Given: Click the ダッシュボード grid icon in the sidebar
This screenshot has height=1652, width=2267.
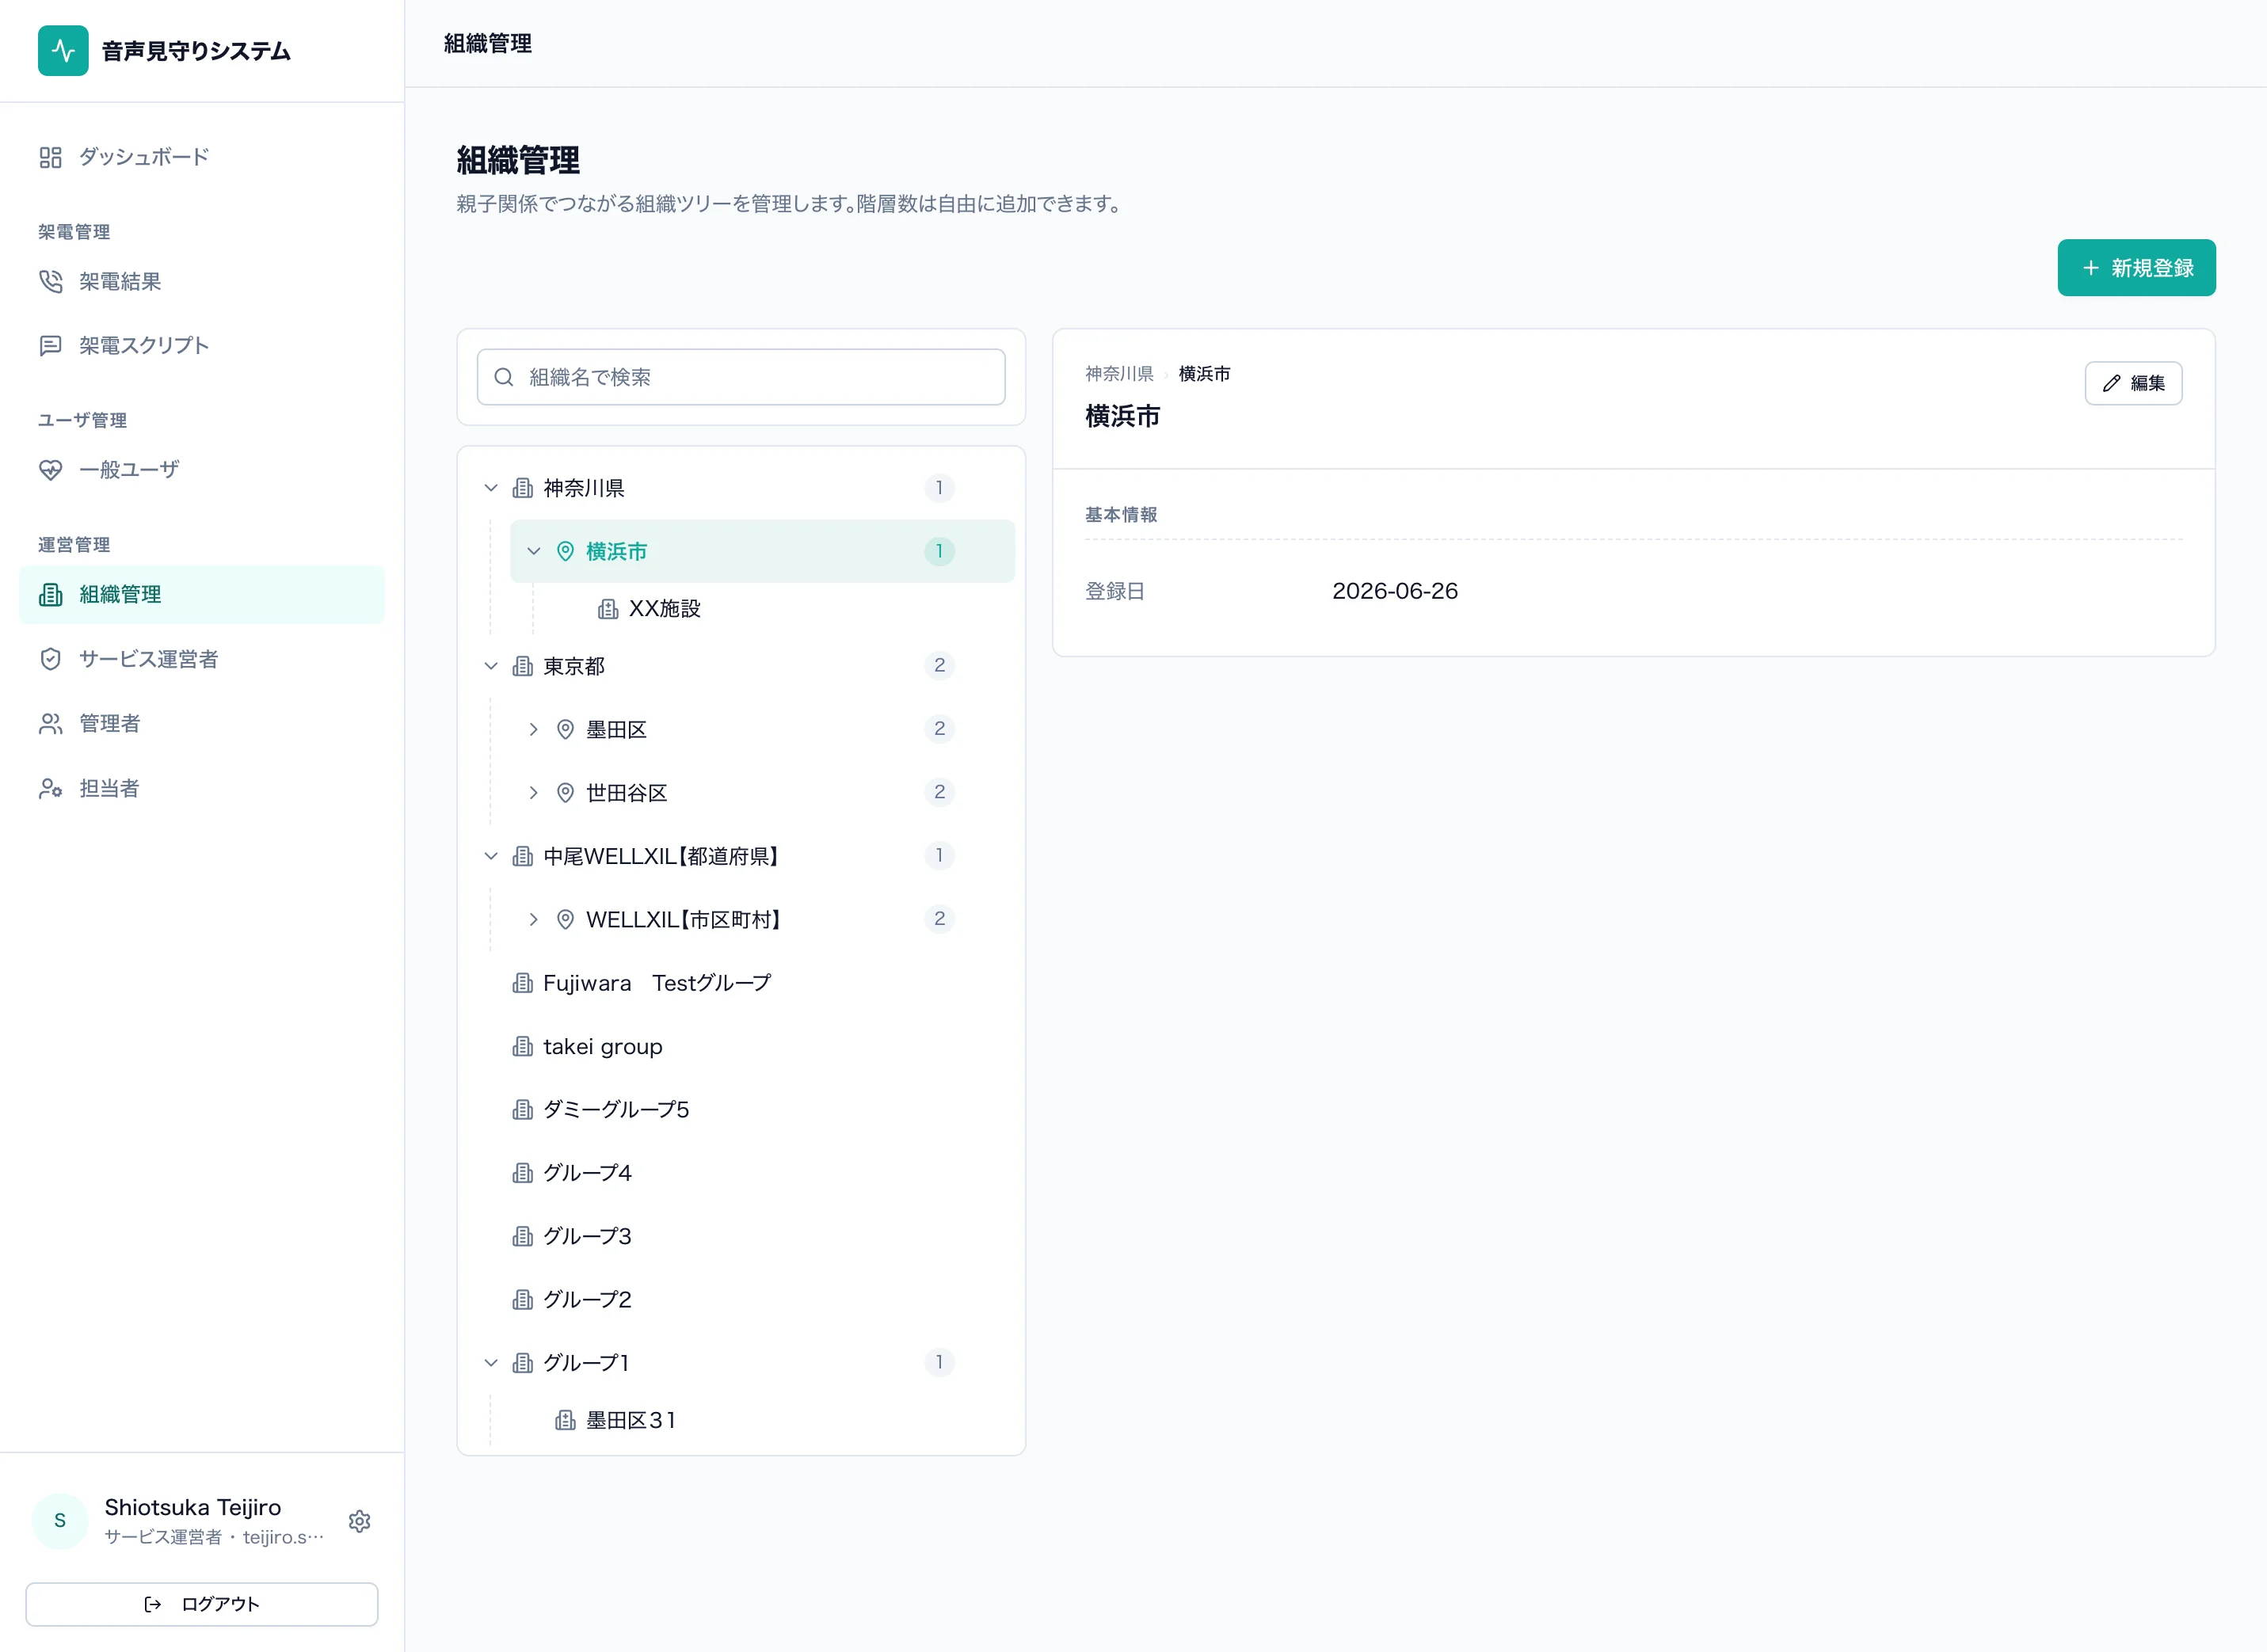Looking at the screenshot, I should pyautogui.click(x=51, y=157).
